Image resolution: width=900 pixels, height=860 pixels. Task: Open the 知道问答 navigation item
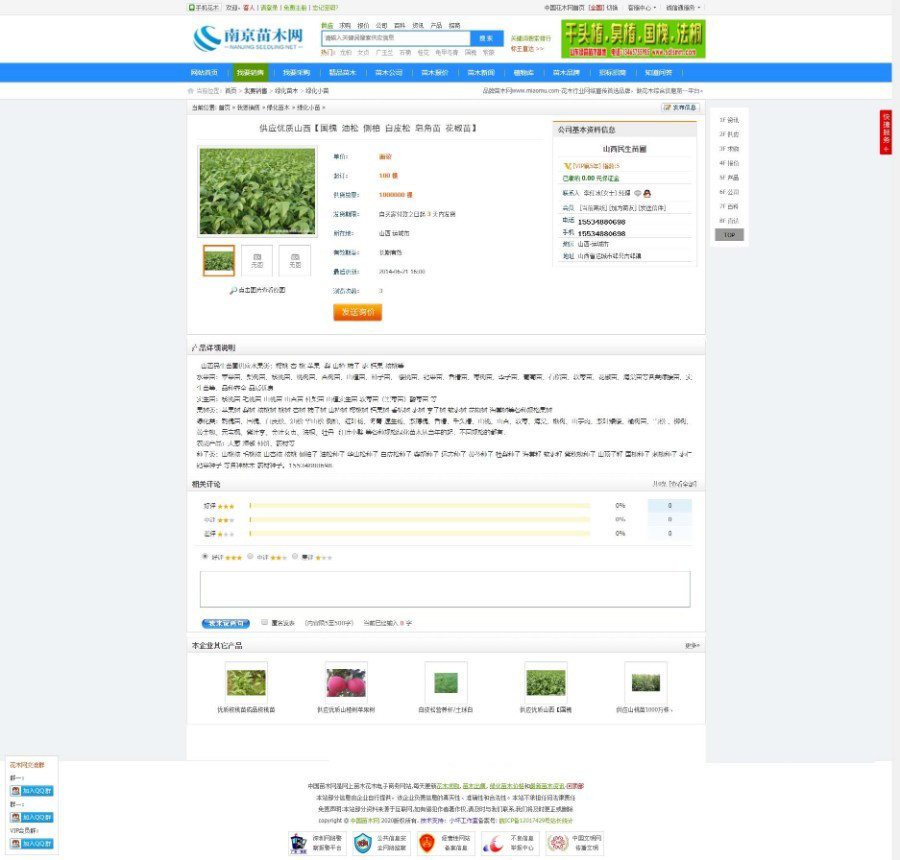[x=658, y=73]
